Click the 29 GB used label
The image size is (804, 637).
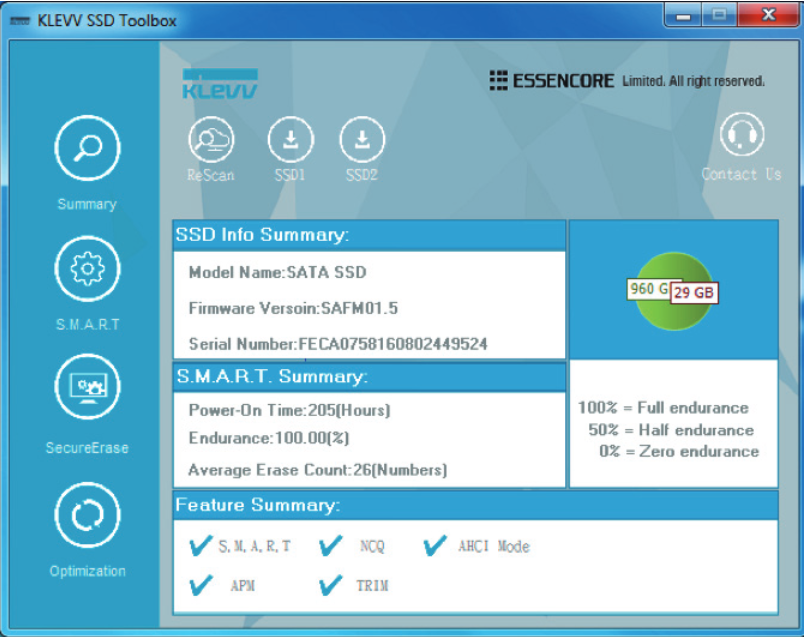coord(694,293)
